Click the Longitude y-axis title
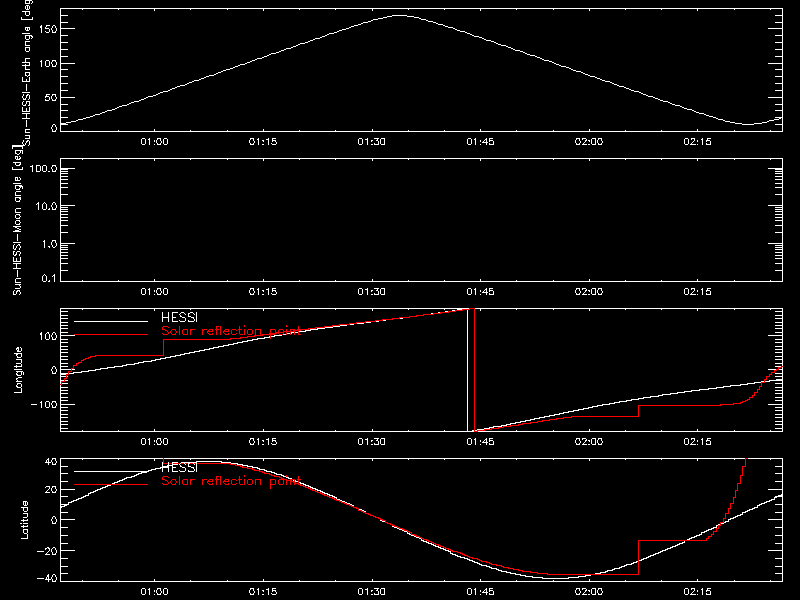Screen dimensions: 800x600 (18, 370)
